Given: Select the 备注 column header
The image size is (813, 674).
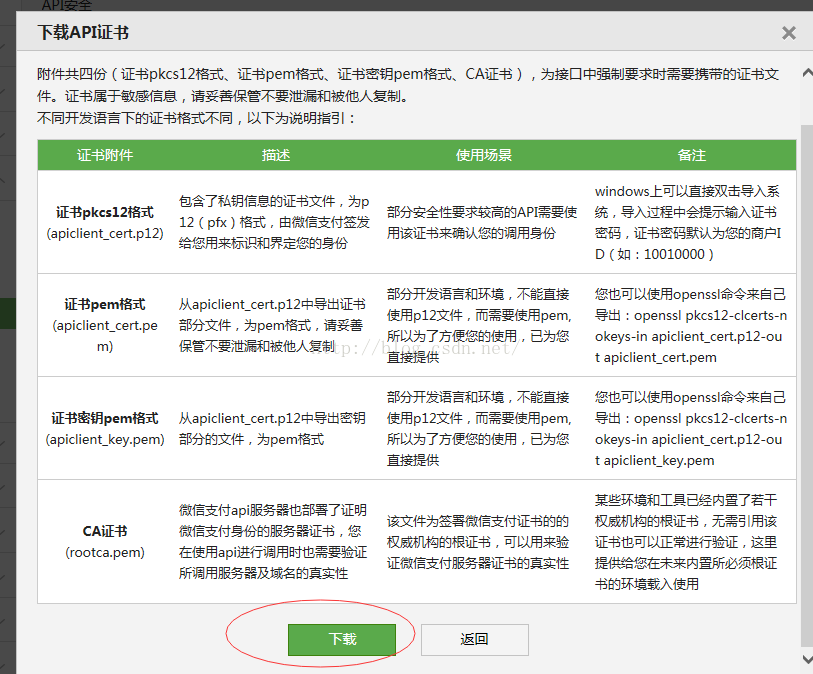Looking at the screenshot, I should coord(692,155).
